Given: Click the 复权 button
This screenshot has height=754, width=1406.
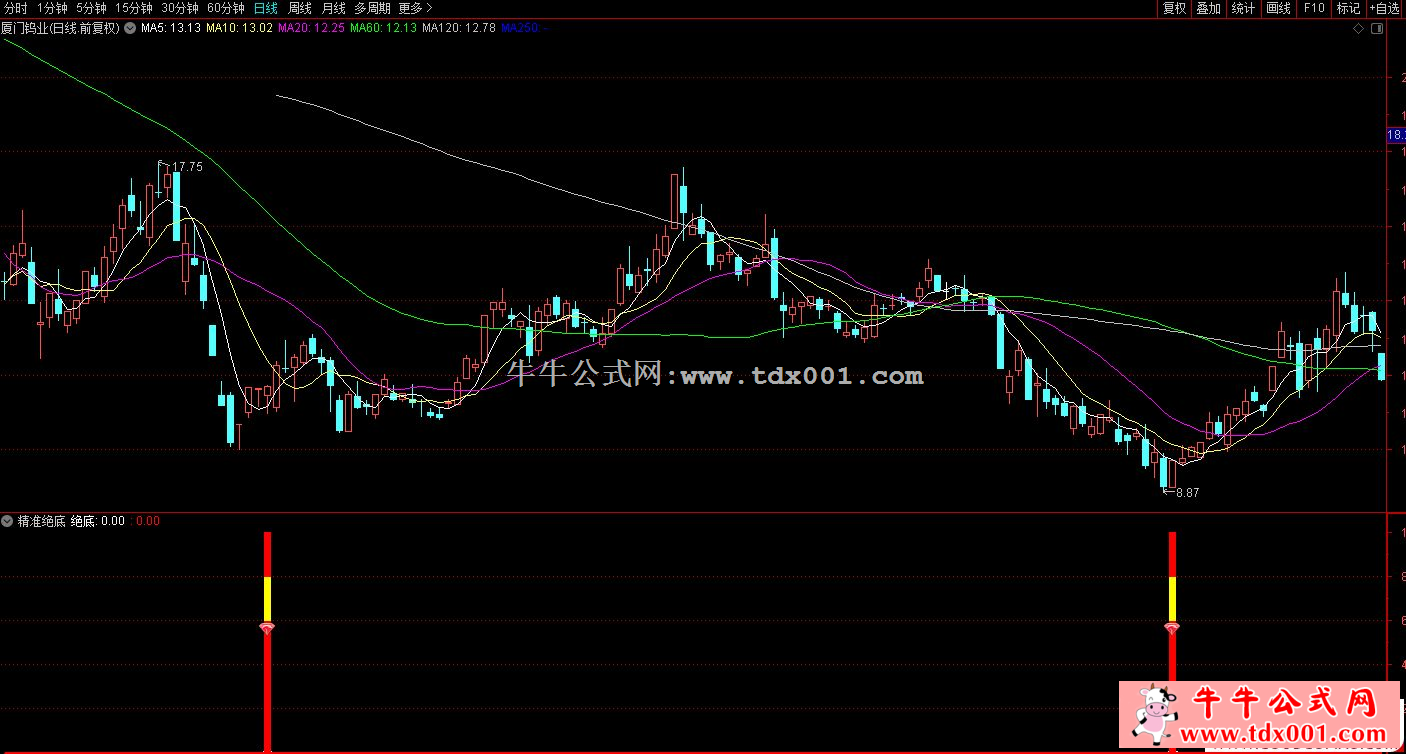Looking at the screenshot, I should 1174,8.
